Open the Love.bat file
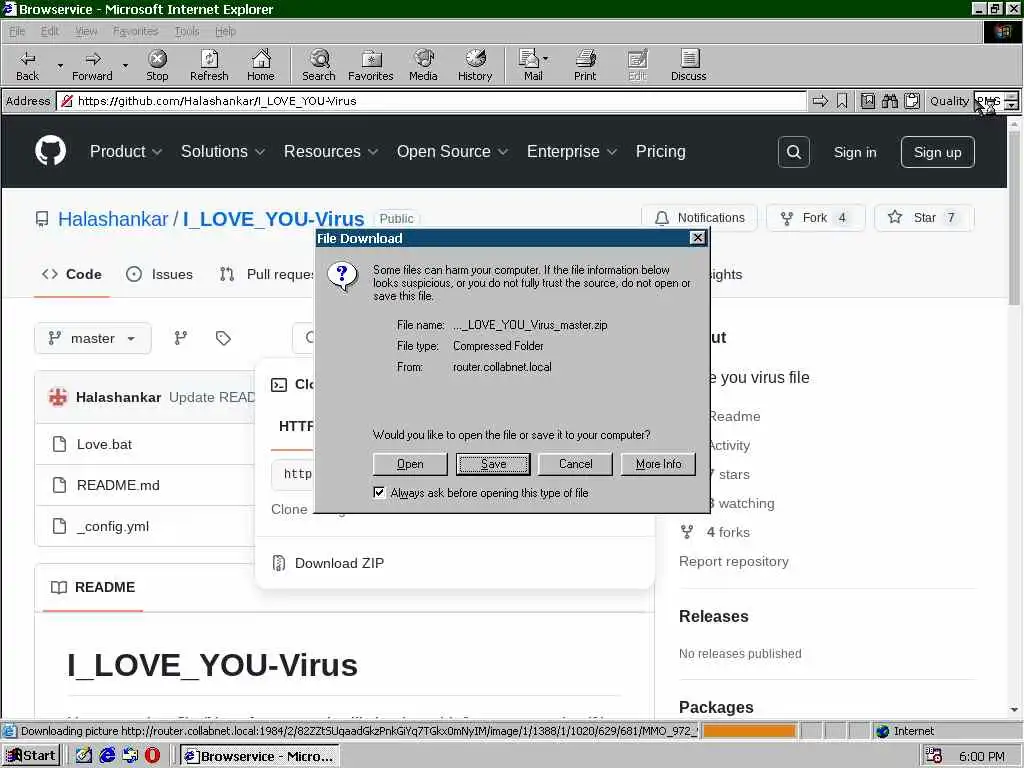This screenshot has height=768, width=1024. (104, 445)
